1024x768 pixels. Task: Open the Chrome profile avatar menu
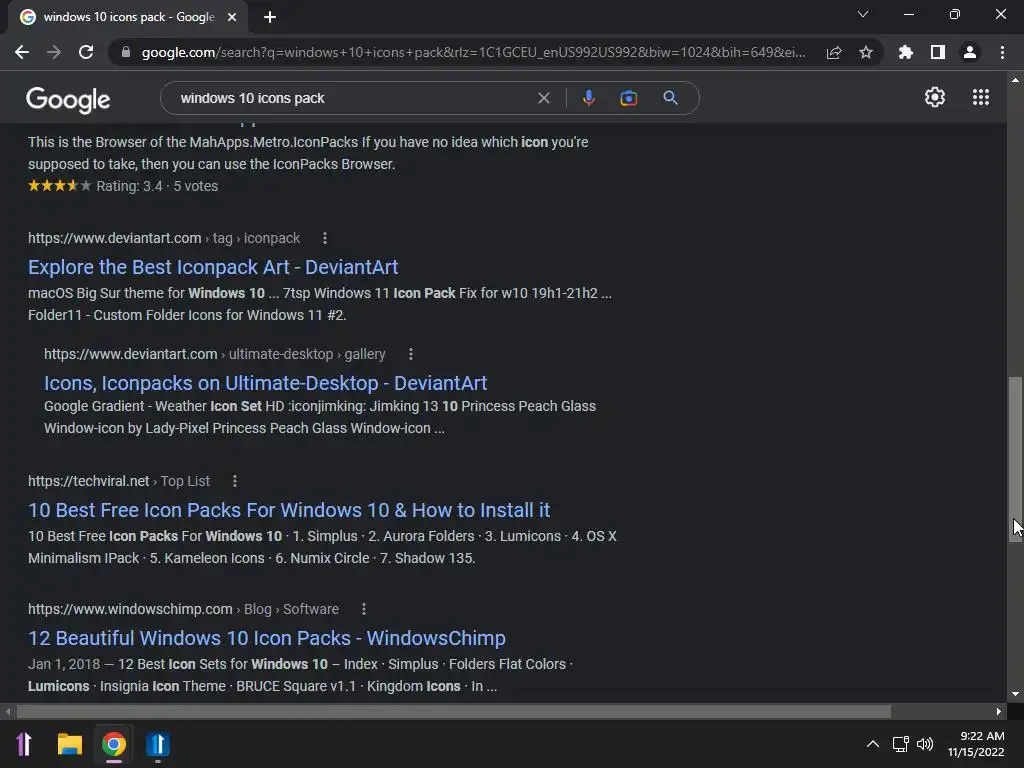970,52
